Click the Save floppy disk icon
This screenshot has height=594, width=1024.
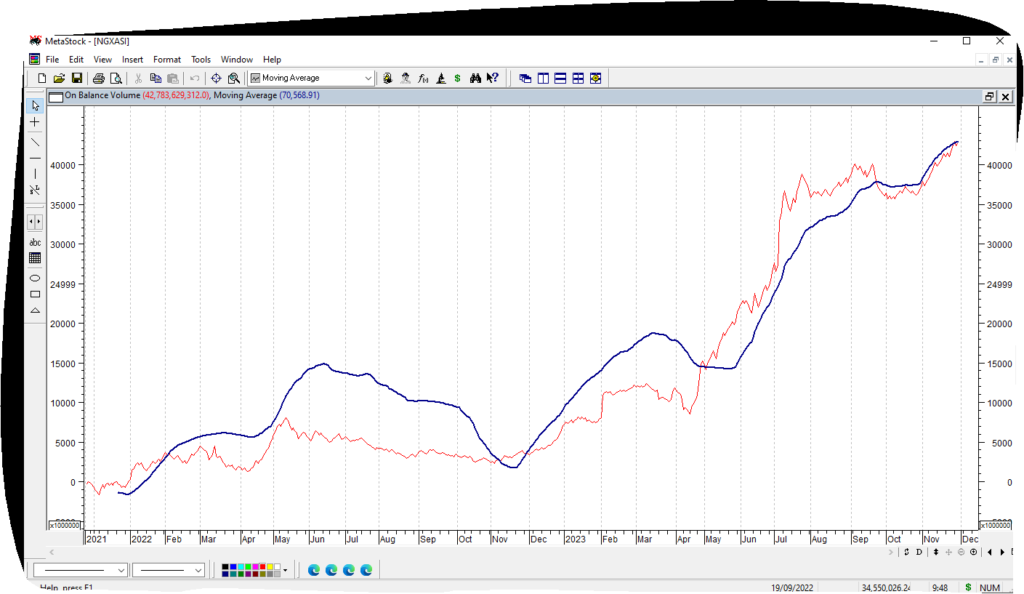tap(76, 78)
